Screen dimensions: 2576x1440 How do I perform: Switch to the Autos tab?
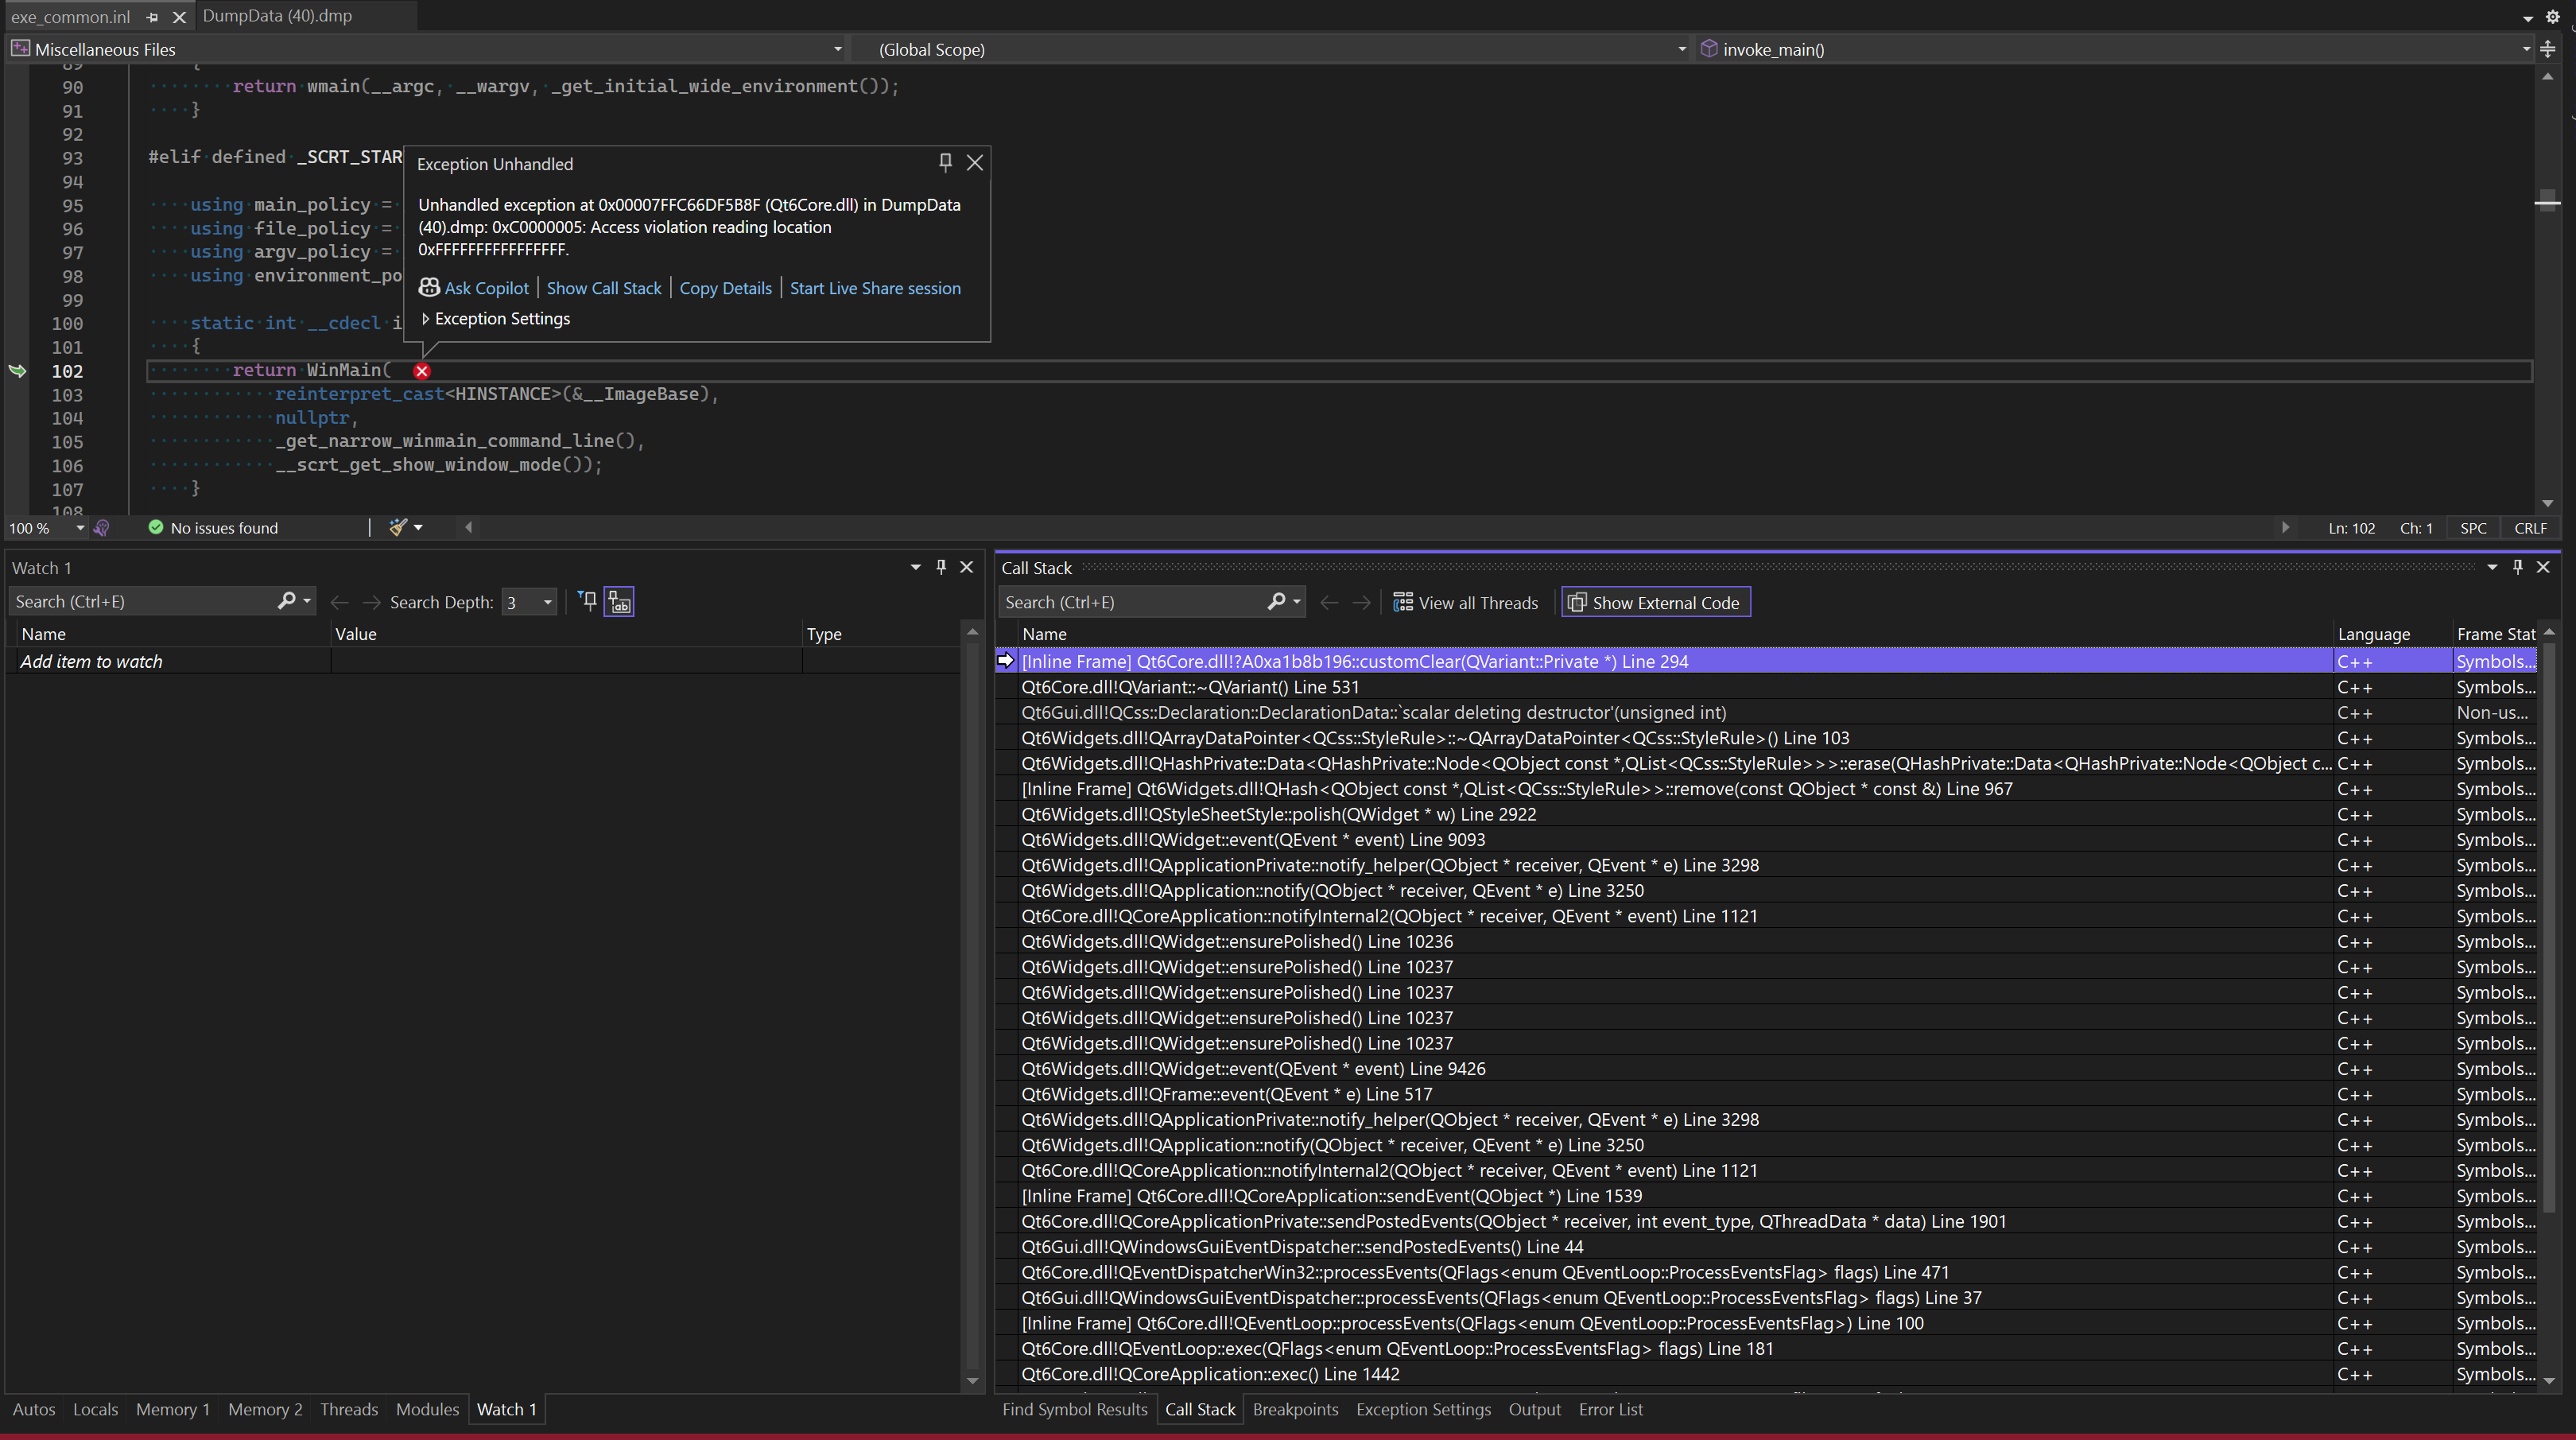(x=34, y=1409)
